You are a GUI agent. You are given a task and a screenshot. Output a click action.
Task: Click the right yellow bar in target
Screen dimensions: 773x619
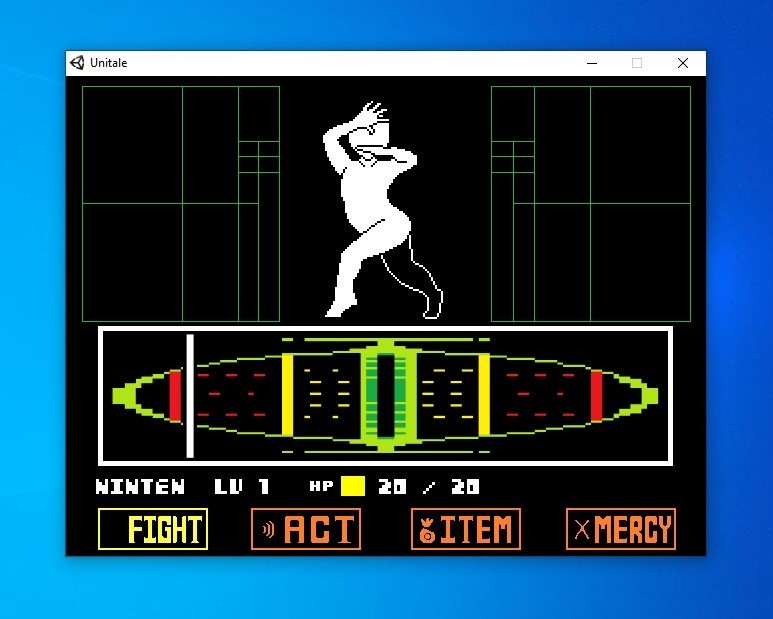point(484,395)
